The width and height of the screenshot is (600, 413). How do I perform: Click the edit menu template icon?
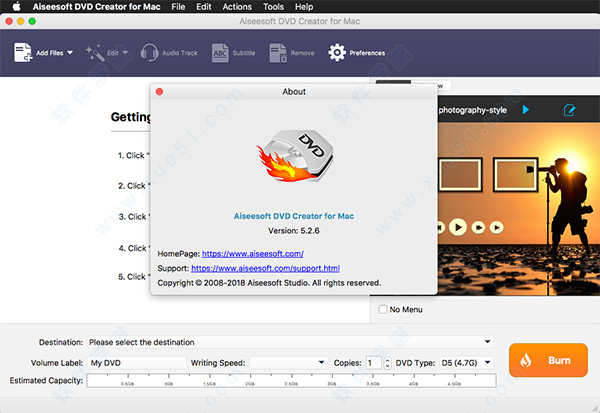pyautogui.click(x=569, y=110)
